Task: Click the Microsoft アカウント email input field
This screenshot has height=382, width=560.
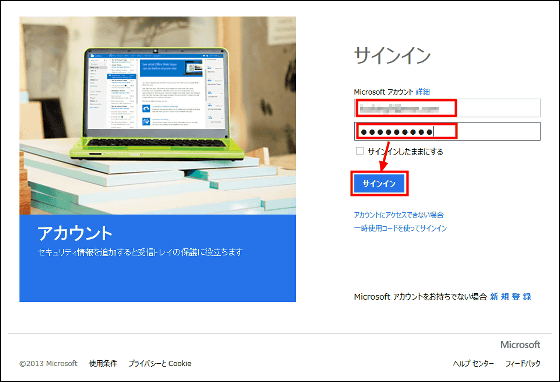Action: pos(447,108)
